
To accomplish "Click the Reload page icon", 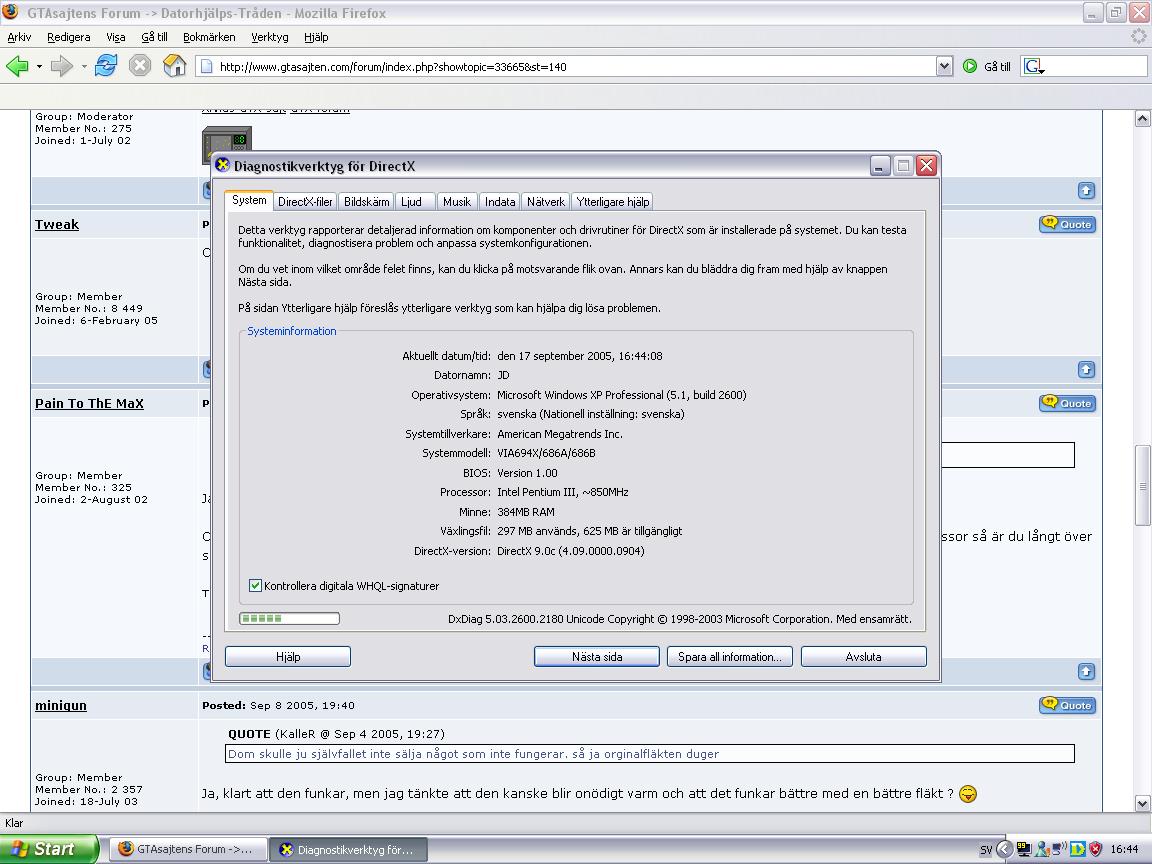I will coord(106,66).
